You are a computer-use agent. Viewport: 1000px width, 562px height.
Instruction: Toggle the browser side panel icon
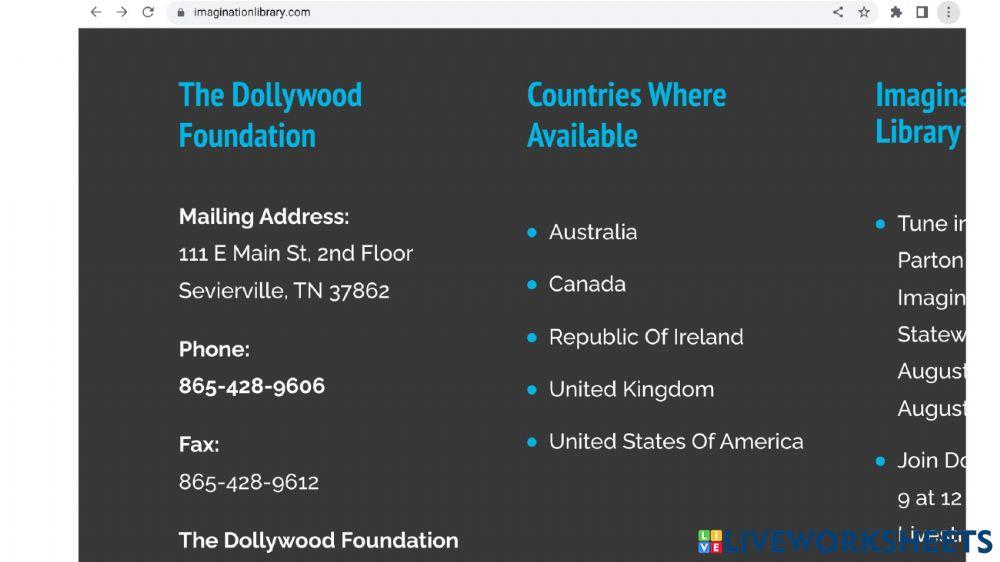click(x=922, y=12)
